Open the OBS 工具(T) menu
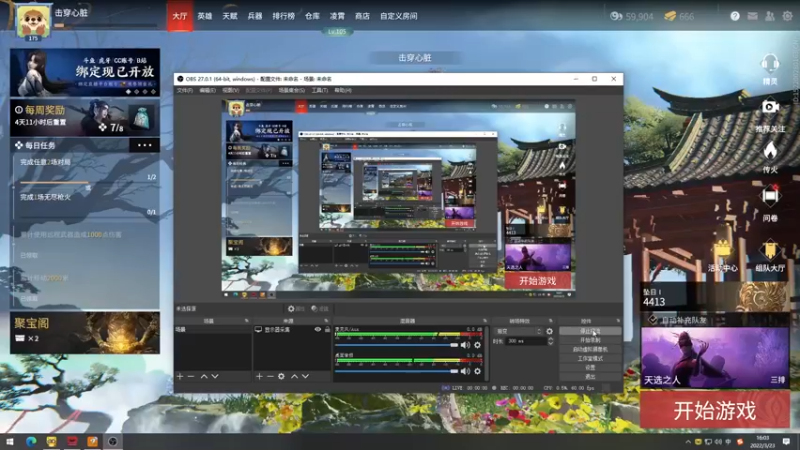The width and height of the screenshot is (800, 450). tap(319, 90)
